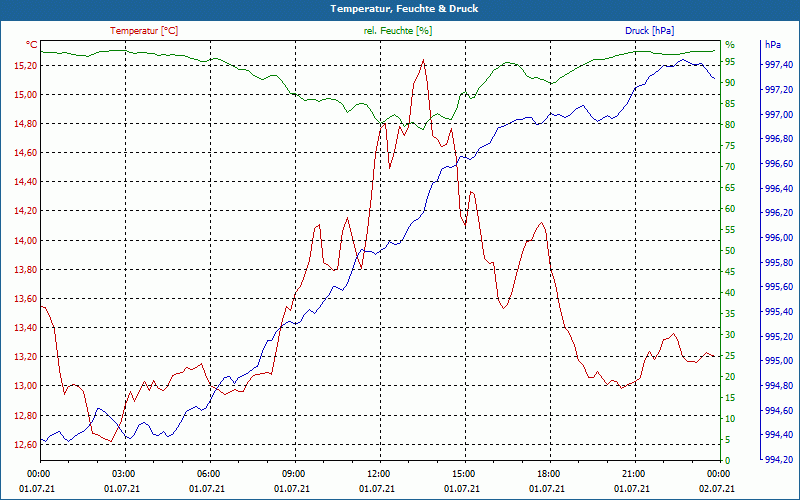Select the 15,00 temperature axis value

(x=26, y=94)
